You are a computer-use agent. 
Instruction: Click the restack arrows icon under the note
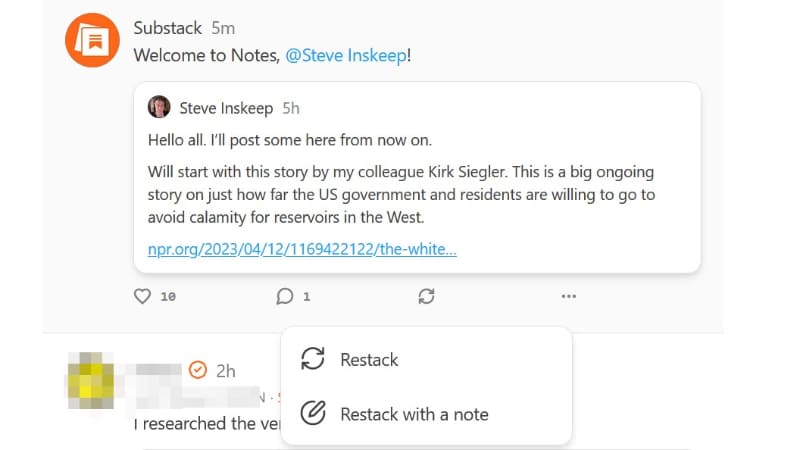coord(427,296)
